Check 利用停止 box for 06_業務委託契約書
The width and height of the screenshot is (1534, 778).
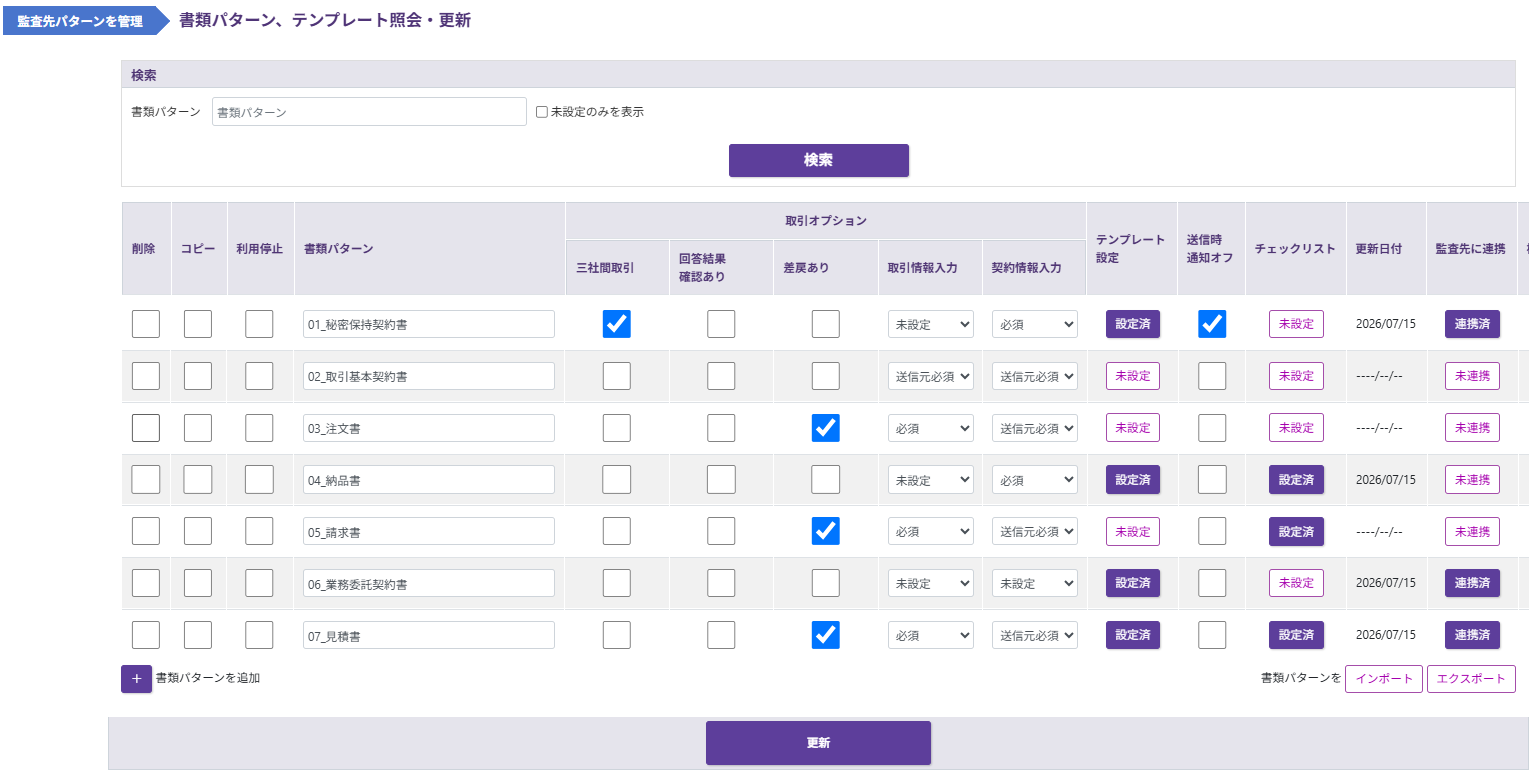[259, 583]
